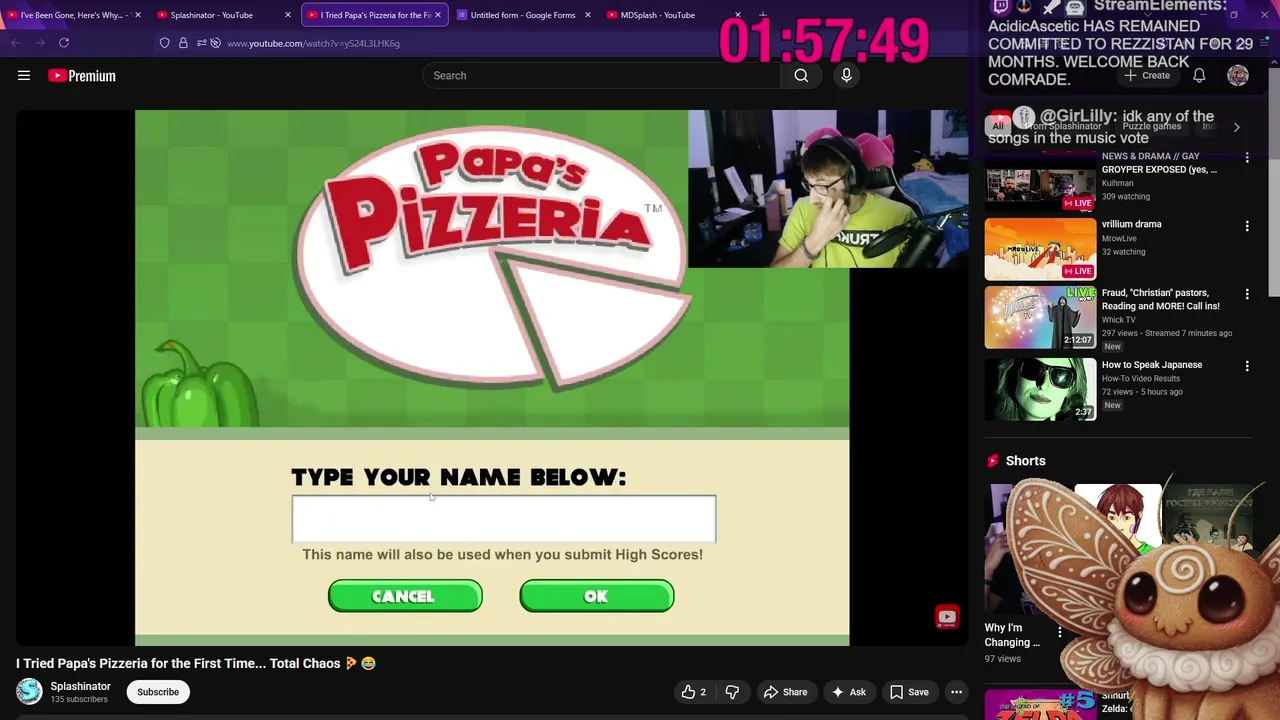This screenshot has height=720, width=1280.
Task: Start voice search with microphone icon
Action: tap(846, 75)
